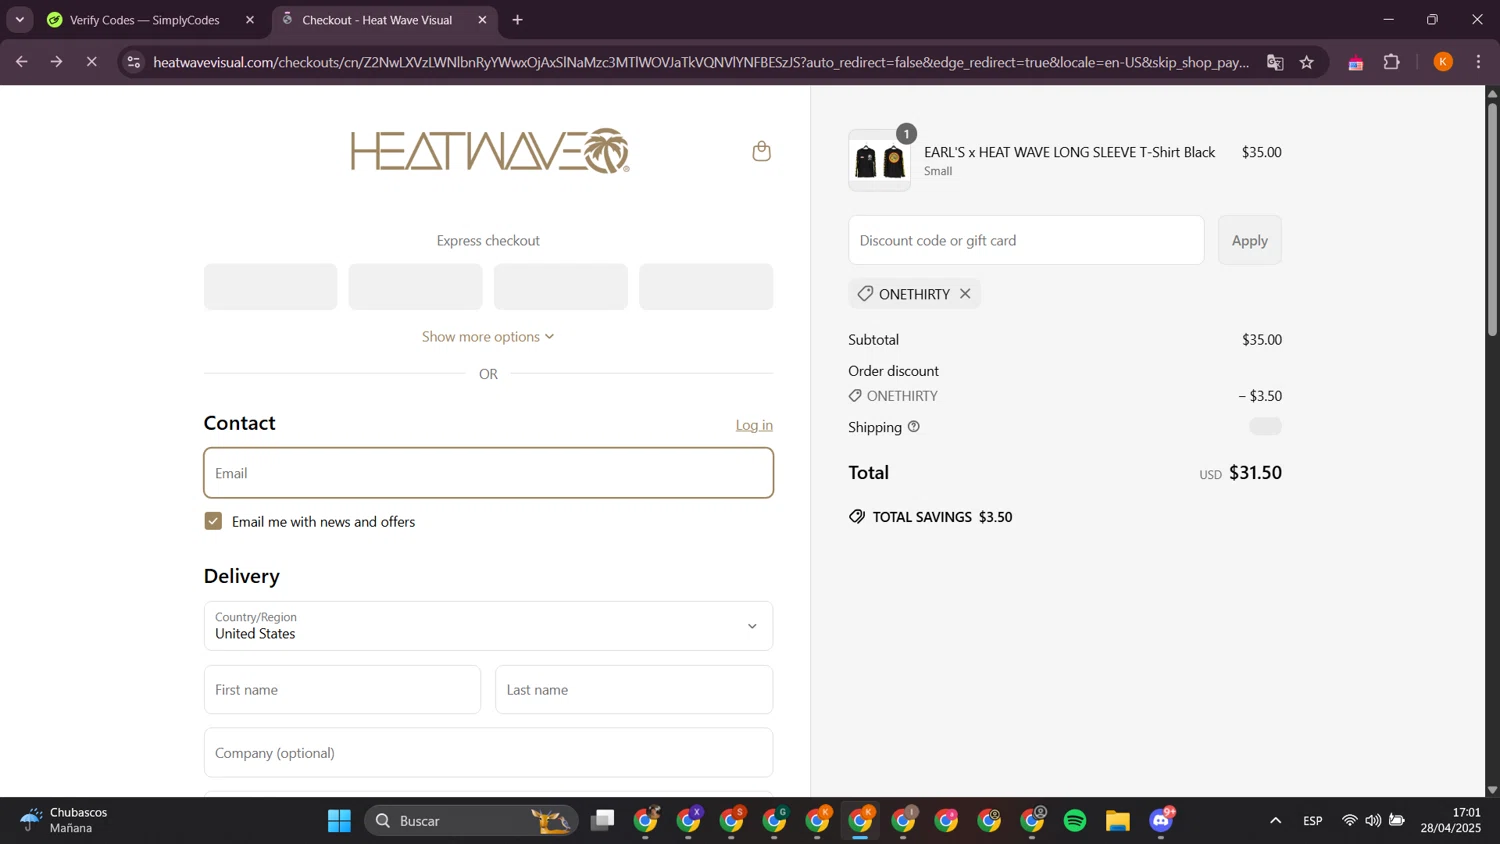Open Discord from the taskbar

1161,821
